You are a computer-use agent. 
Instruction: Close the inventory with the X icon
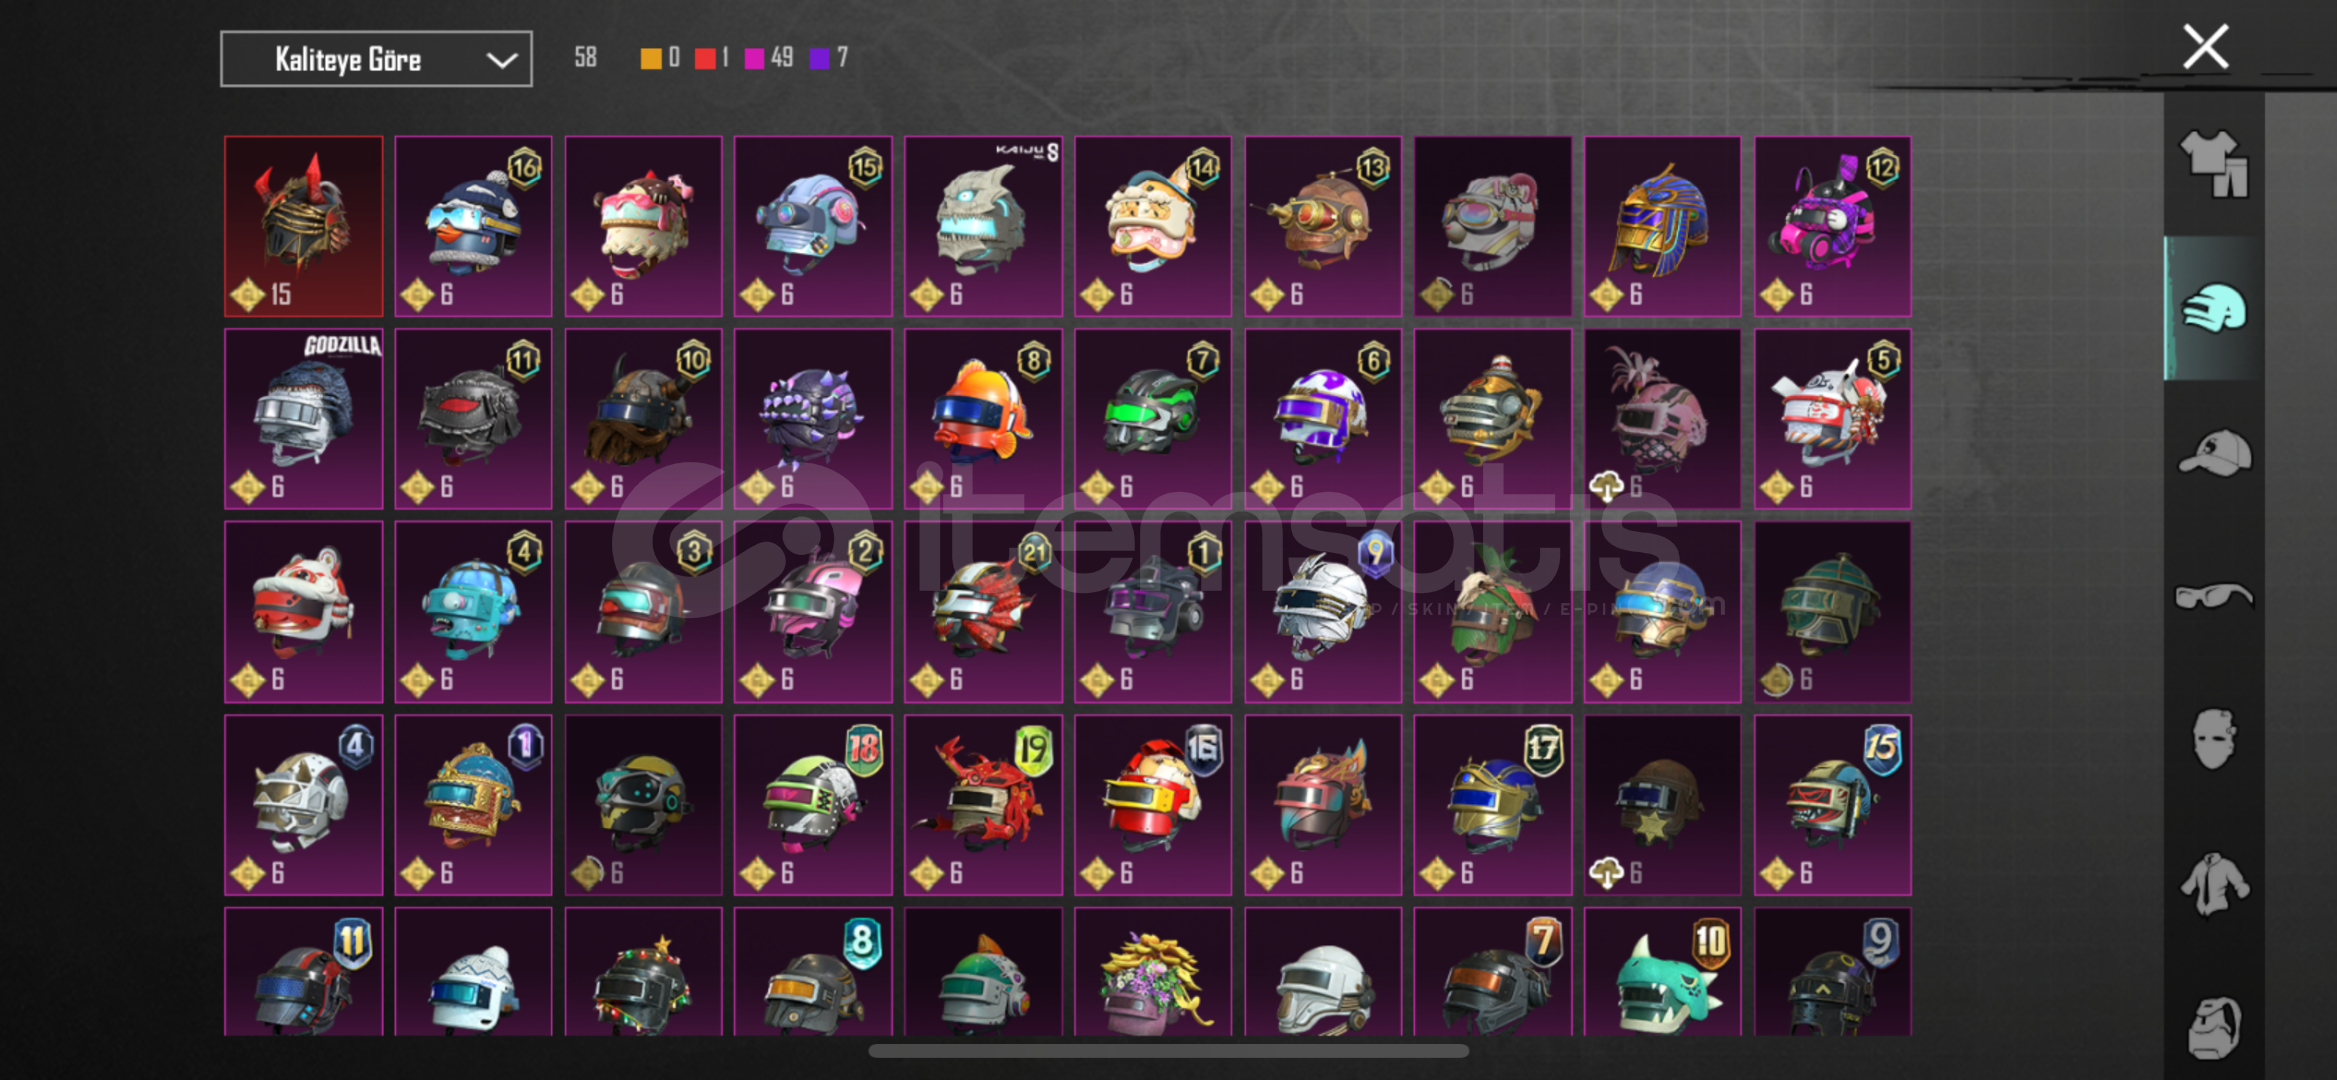pyautogui.click(x=2205, y=47)
